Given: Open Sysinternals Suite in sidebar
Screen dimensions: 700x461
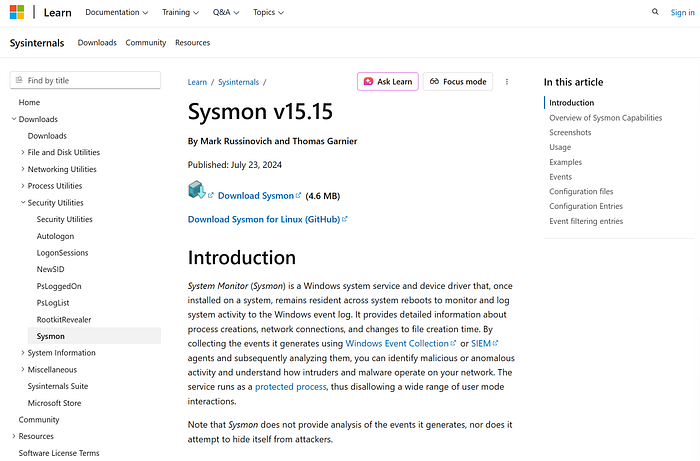Looking at the screenshot, I should point(58,386).
